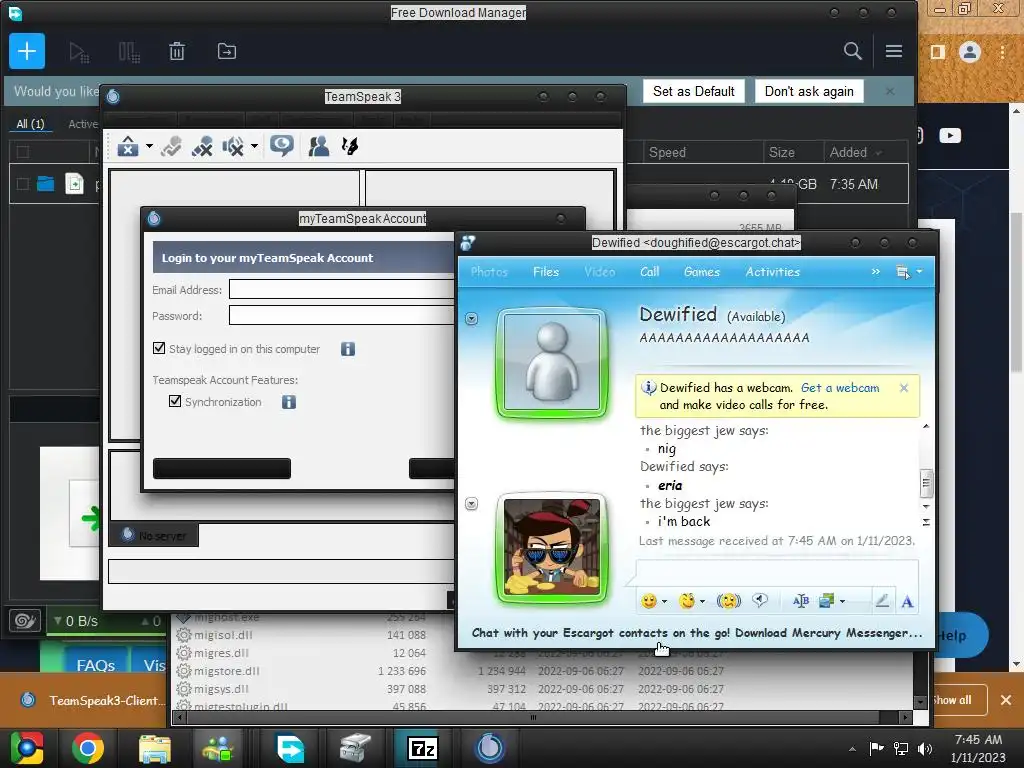Click the voice clip icon in chat
Image resolution: width=1024 pixels, height=768 pixels.
coord(760,600)
